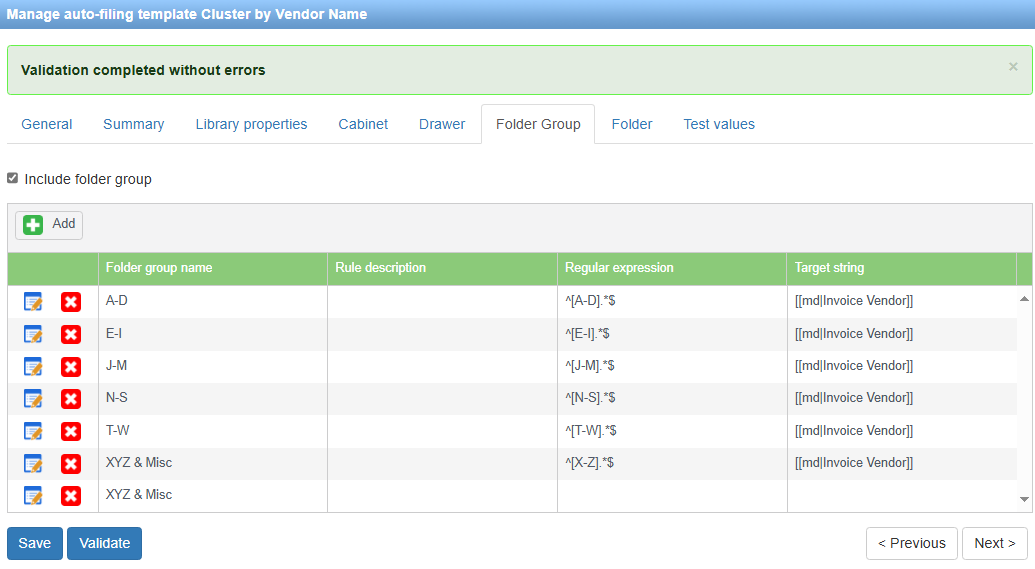1035x569 pixels.
Task: Edit the E-I folder group rule
Action: tap(33, 334)
